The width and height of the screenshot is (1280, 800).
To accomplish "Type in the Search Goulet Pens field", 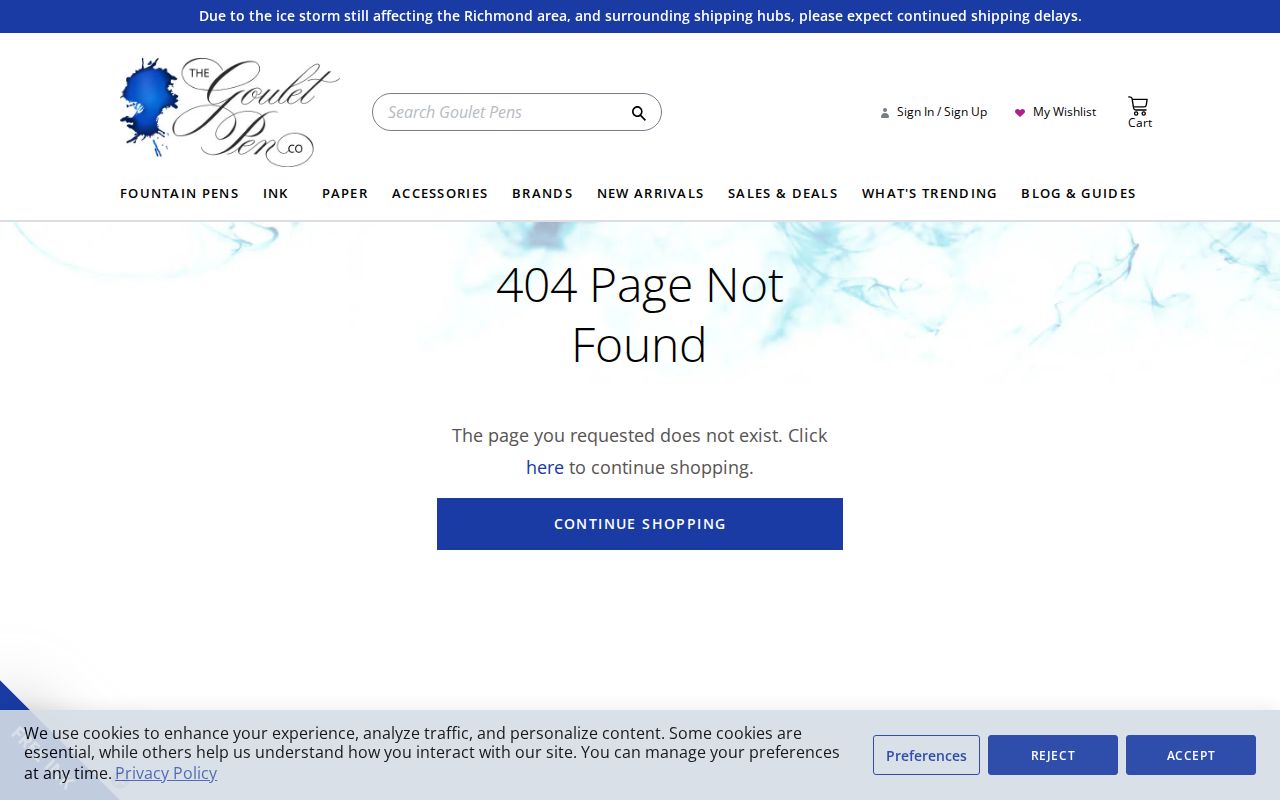I will pyautogui.click(x=500, y=112).
